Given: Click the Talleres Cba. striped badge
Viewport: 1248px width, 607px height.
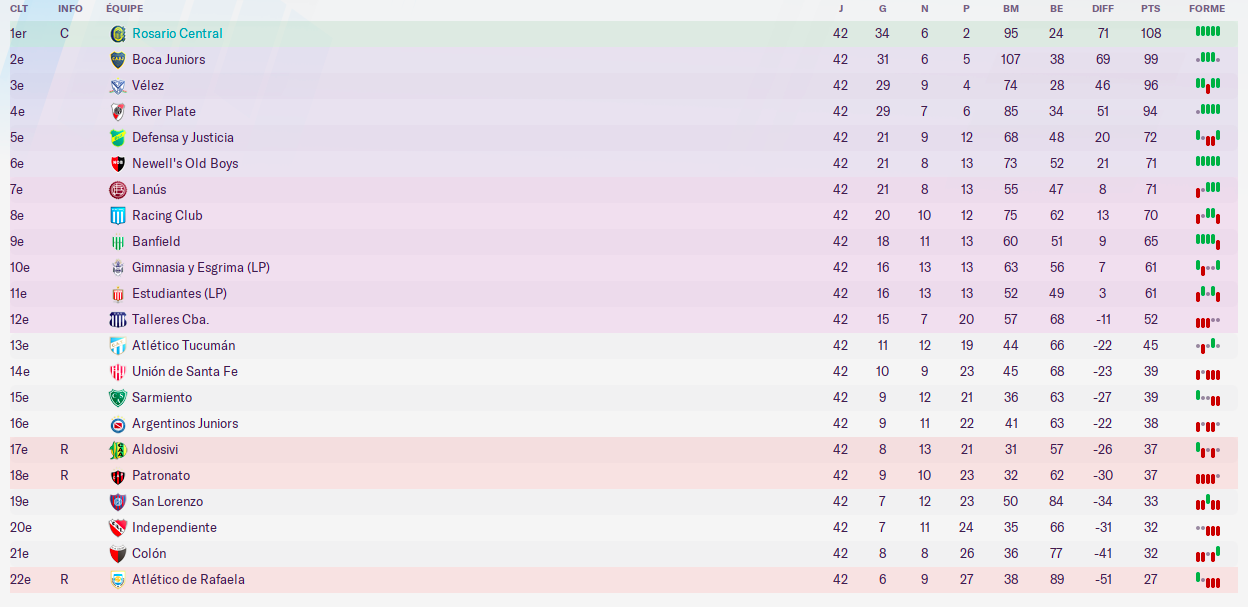Looking at the screenshot, I should click(x=118, y=320).
